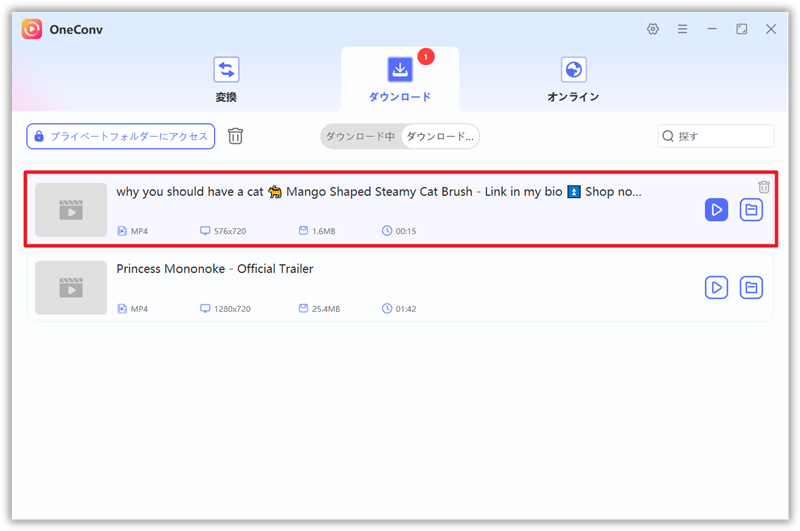
Task: Click the toolbar trash delete-all icon
Action: click(235, 136)
